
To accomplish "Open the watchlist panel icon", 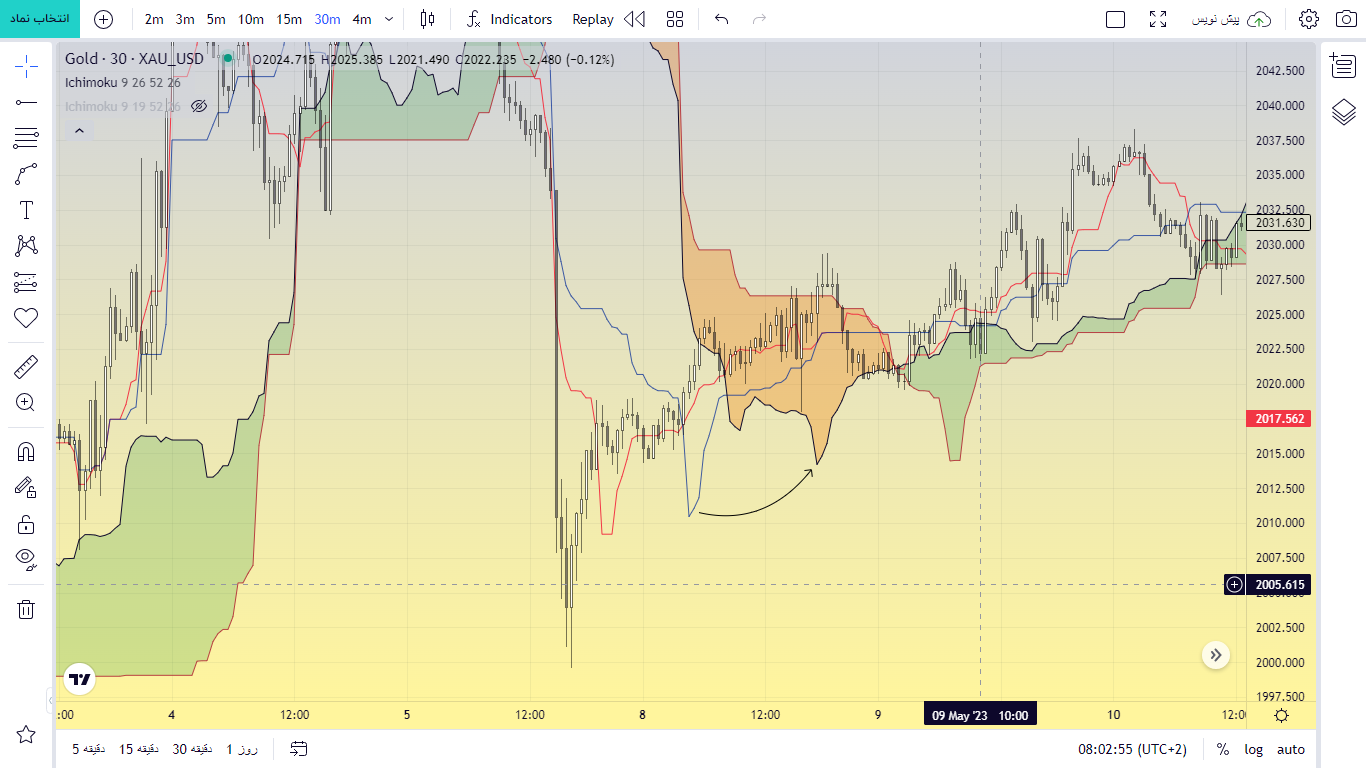I will point(1343,66).
